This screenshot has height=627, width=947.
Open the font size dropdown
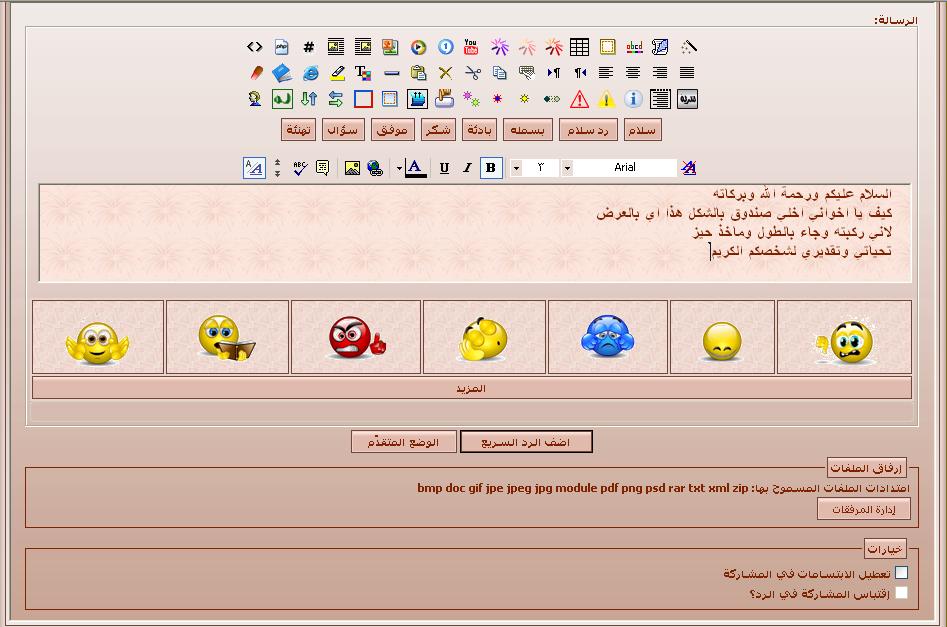click(x=517, y=168)
